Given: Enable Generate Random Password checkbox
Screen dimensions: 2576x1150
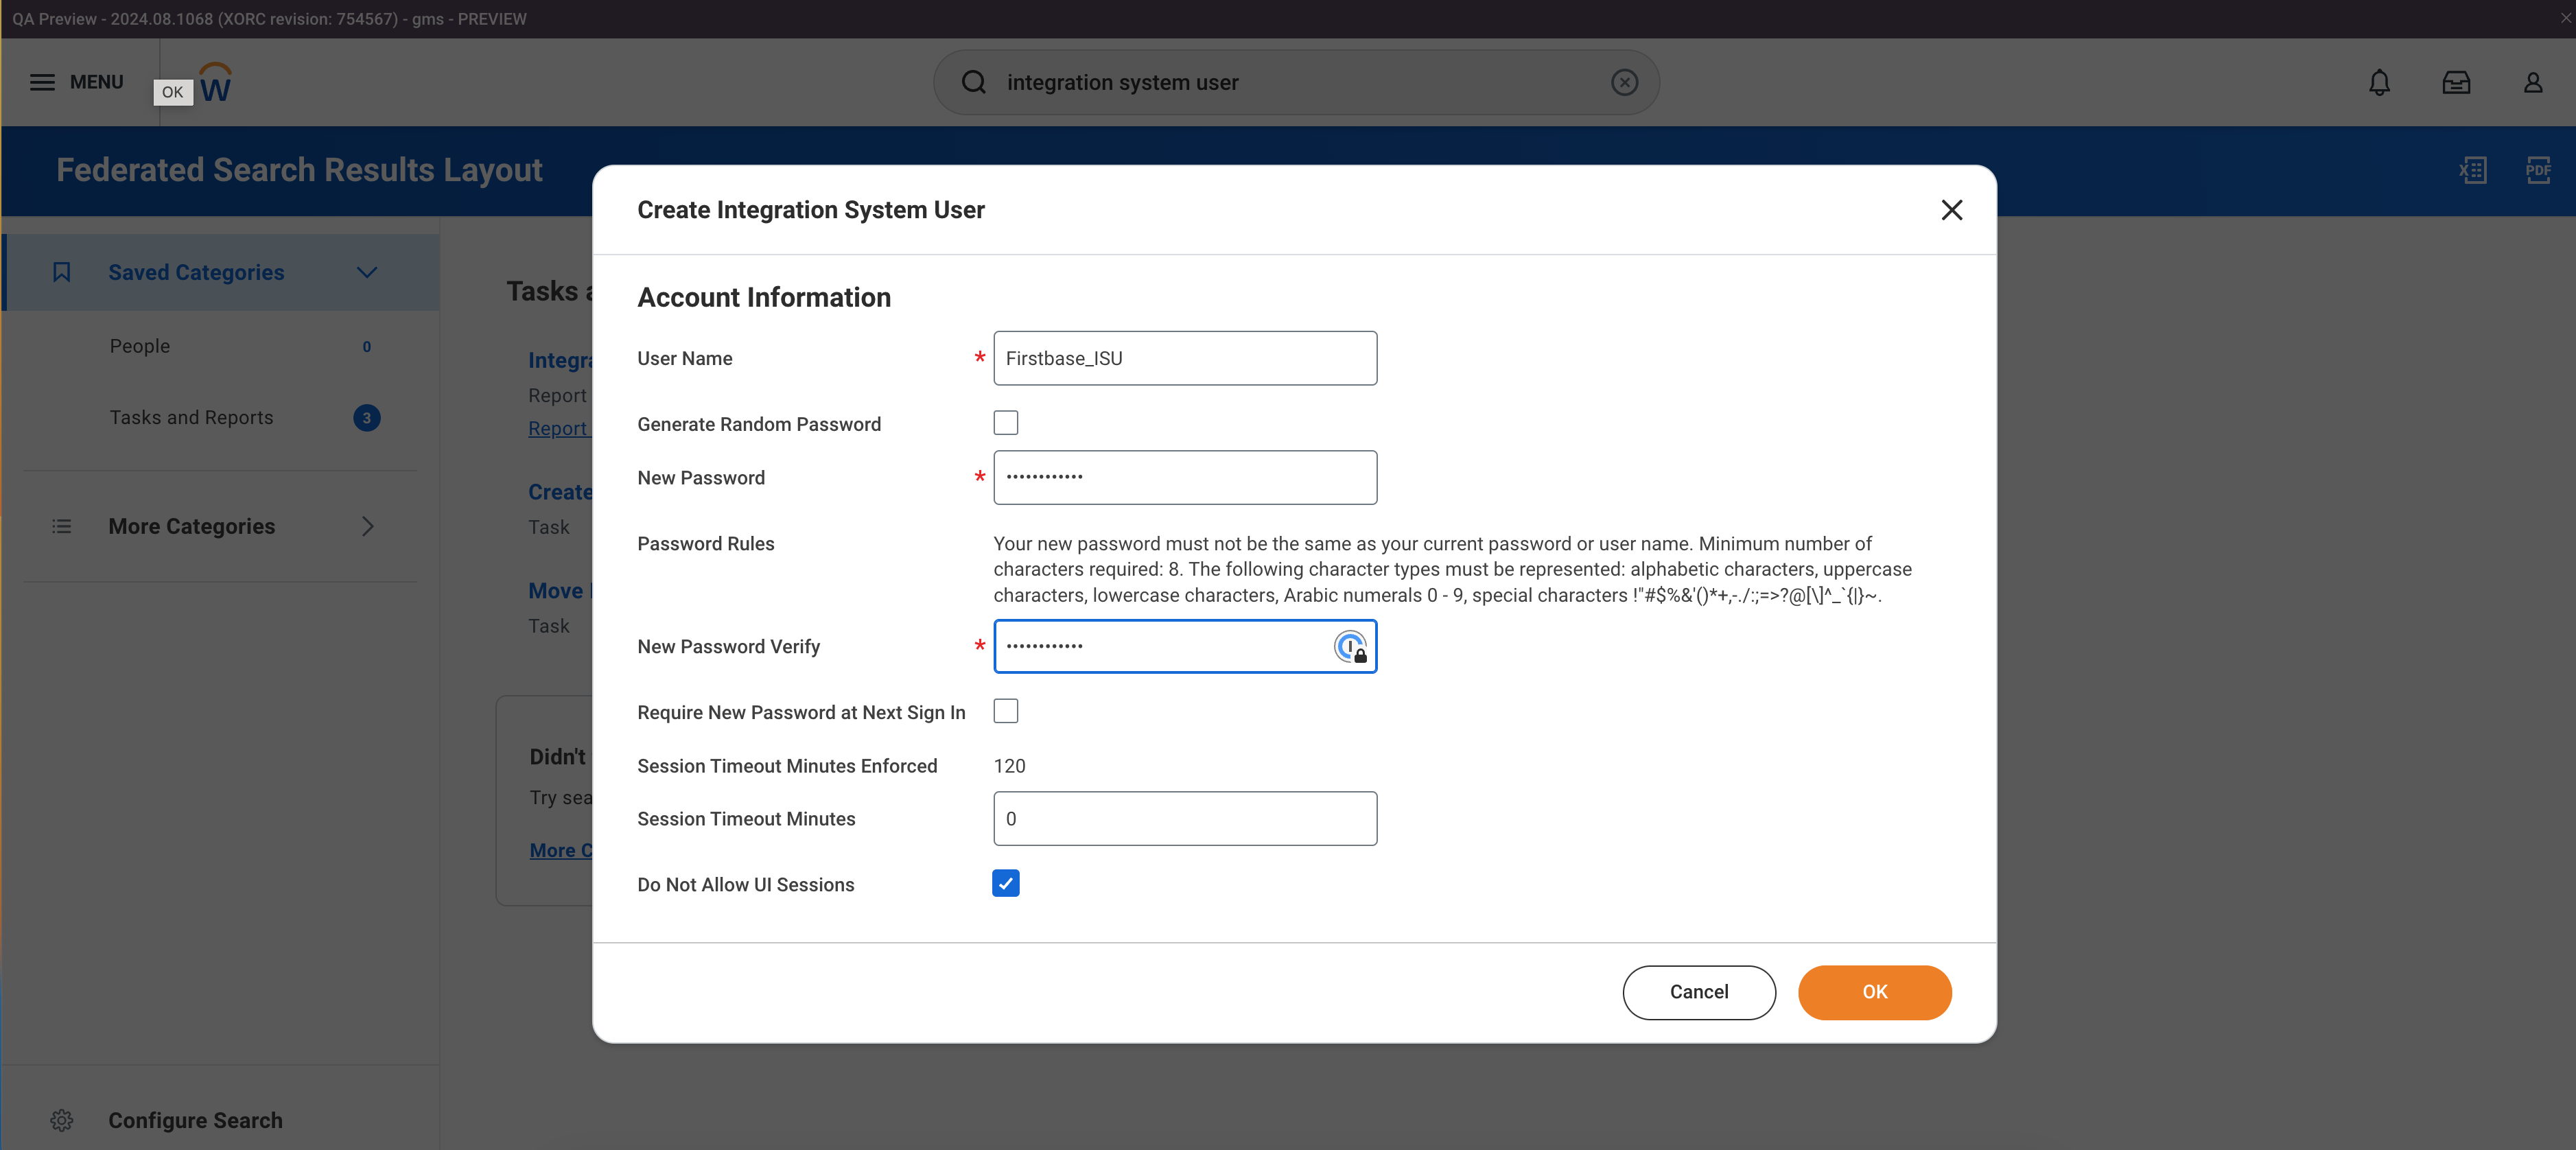Looking at the screenshot, I should pyautogui.click(x=1005, y=423).
